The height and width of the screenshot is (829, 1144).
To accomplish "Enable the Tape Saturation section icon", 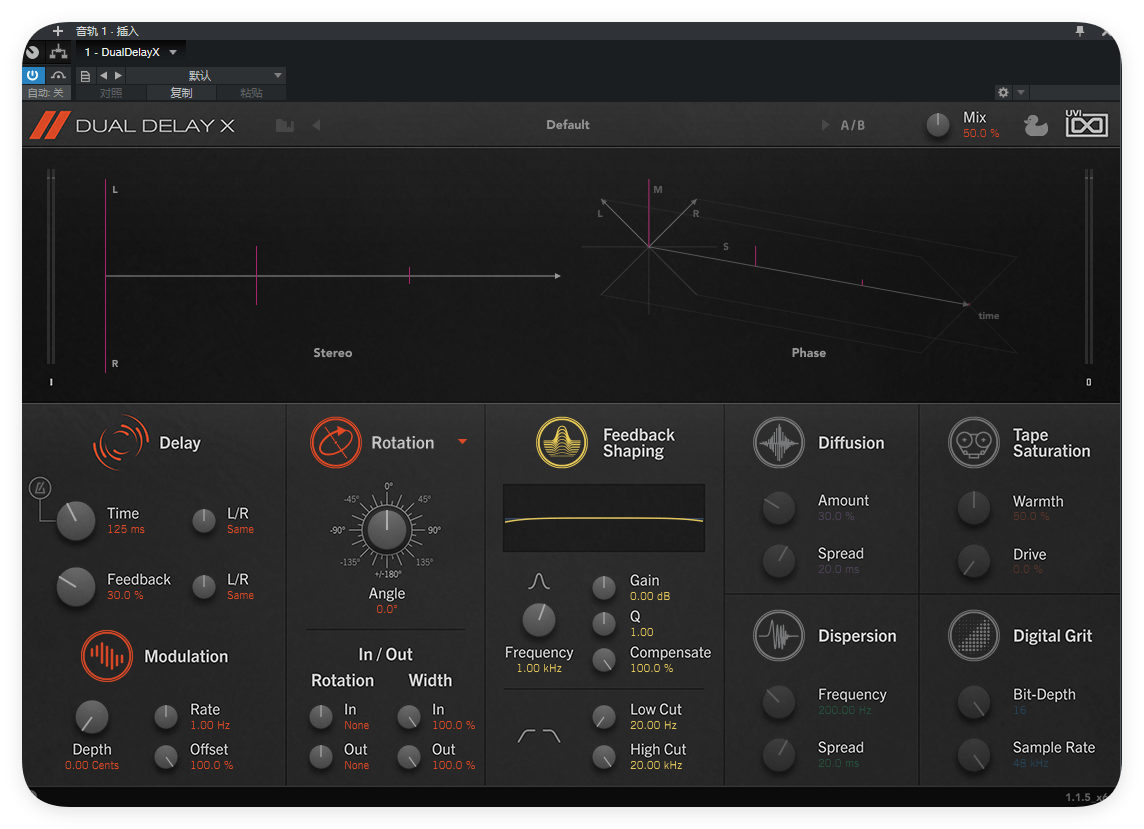I will click(x=973, y=442).
